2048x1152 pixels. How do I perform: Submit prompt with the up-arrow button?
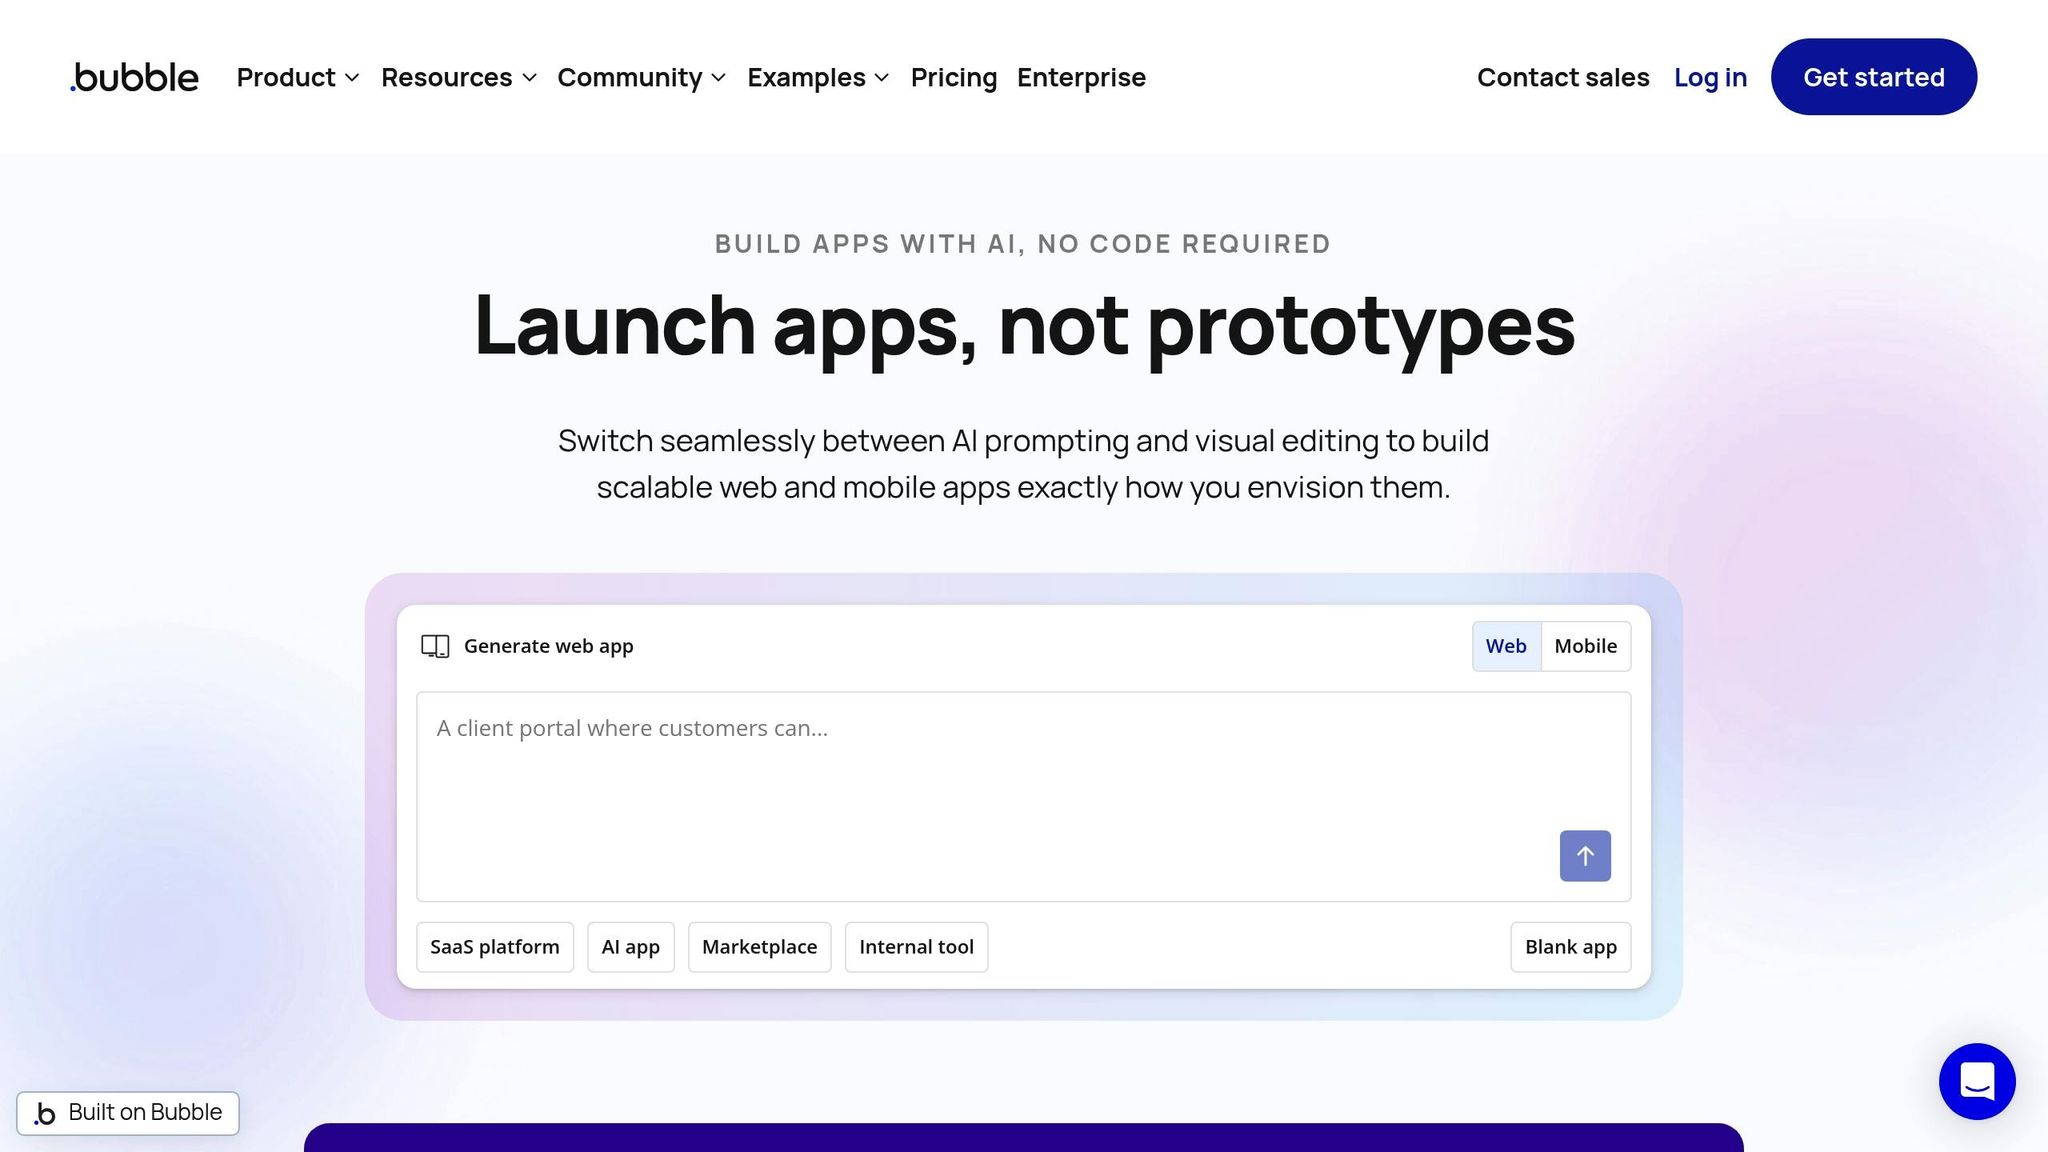1585,856
